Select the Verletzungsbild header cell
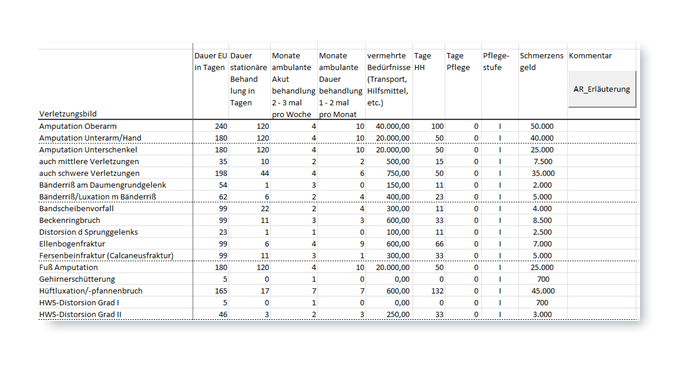 pyautogui.click(x=68, y=114)
